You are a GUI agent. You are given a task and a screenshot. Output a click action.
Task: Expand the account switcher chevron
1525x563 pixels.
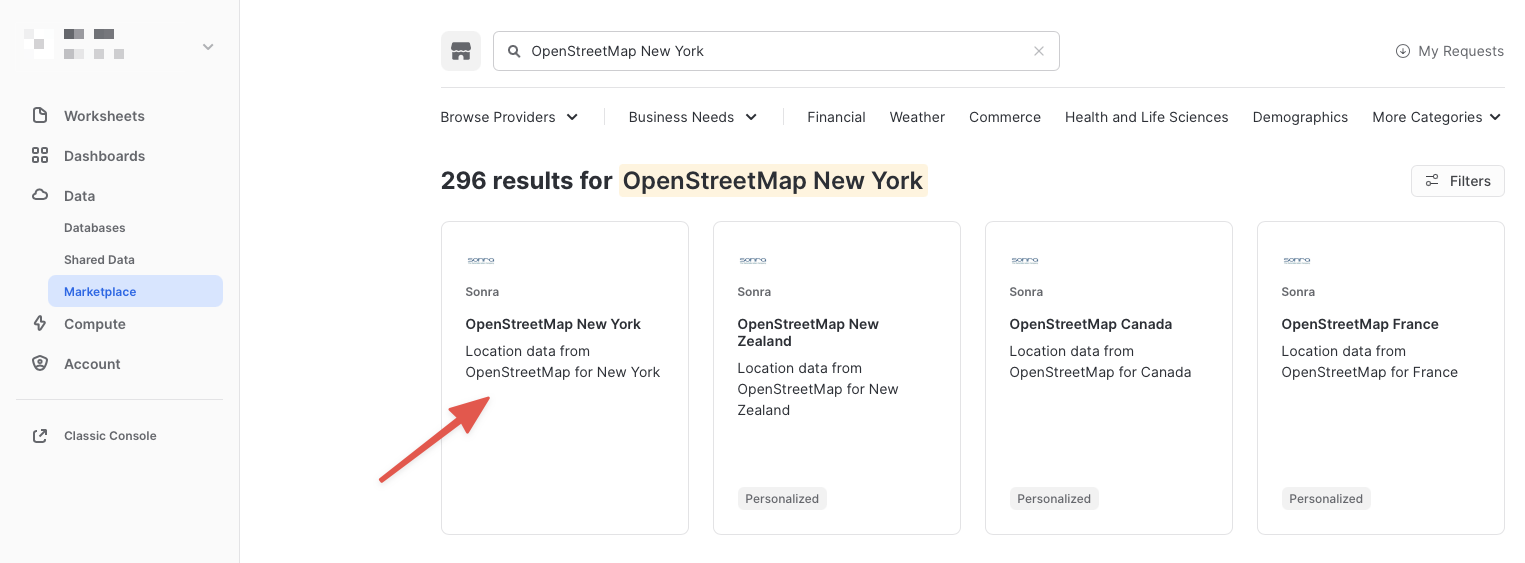click(x=208, y=47)
